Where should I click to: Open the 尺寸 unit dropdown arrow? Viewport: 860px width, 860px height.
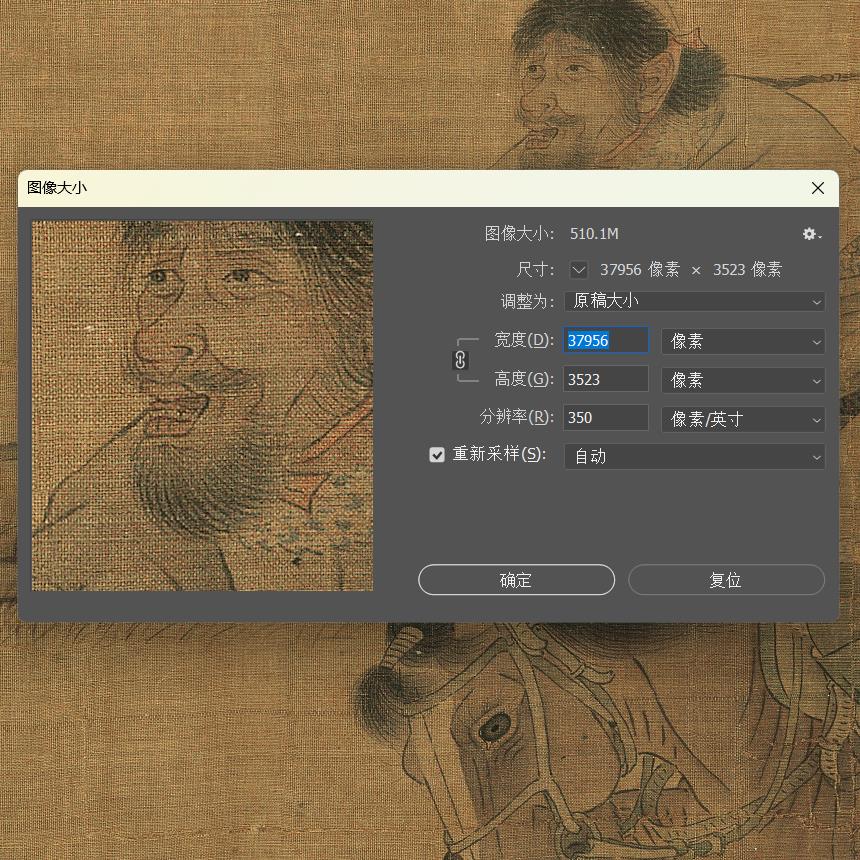[579, 269]
